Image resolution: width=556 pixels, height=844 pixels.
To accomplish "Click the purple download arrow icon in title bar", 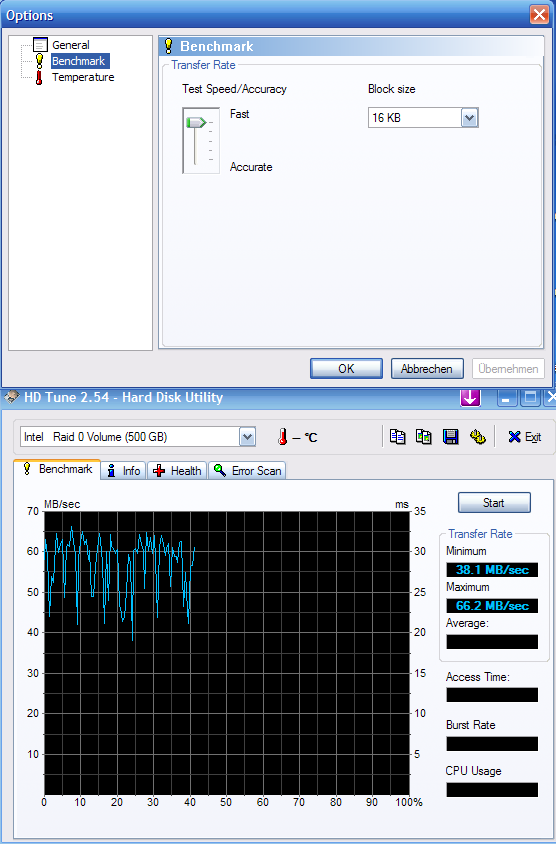I will click(x=470, y=398).
